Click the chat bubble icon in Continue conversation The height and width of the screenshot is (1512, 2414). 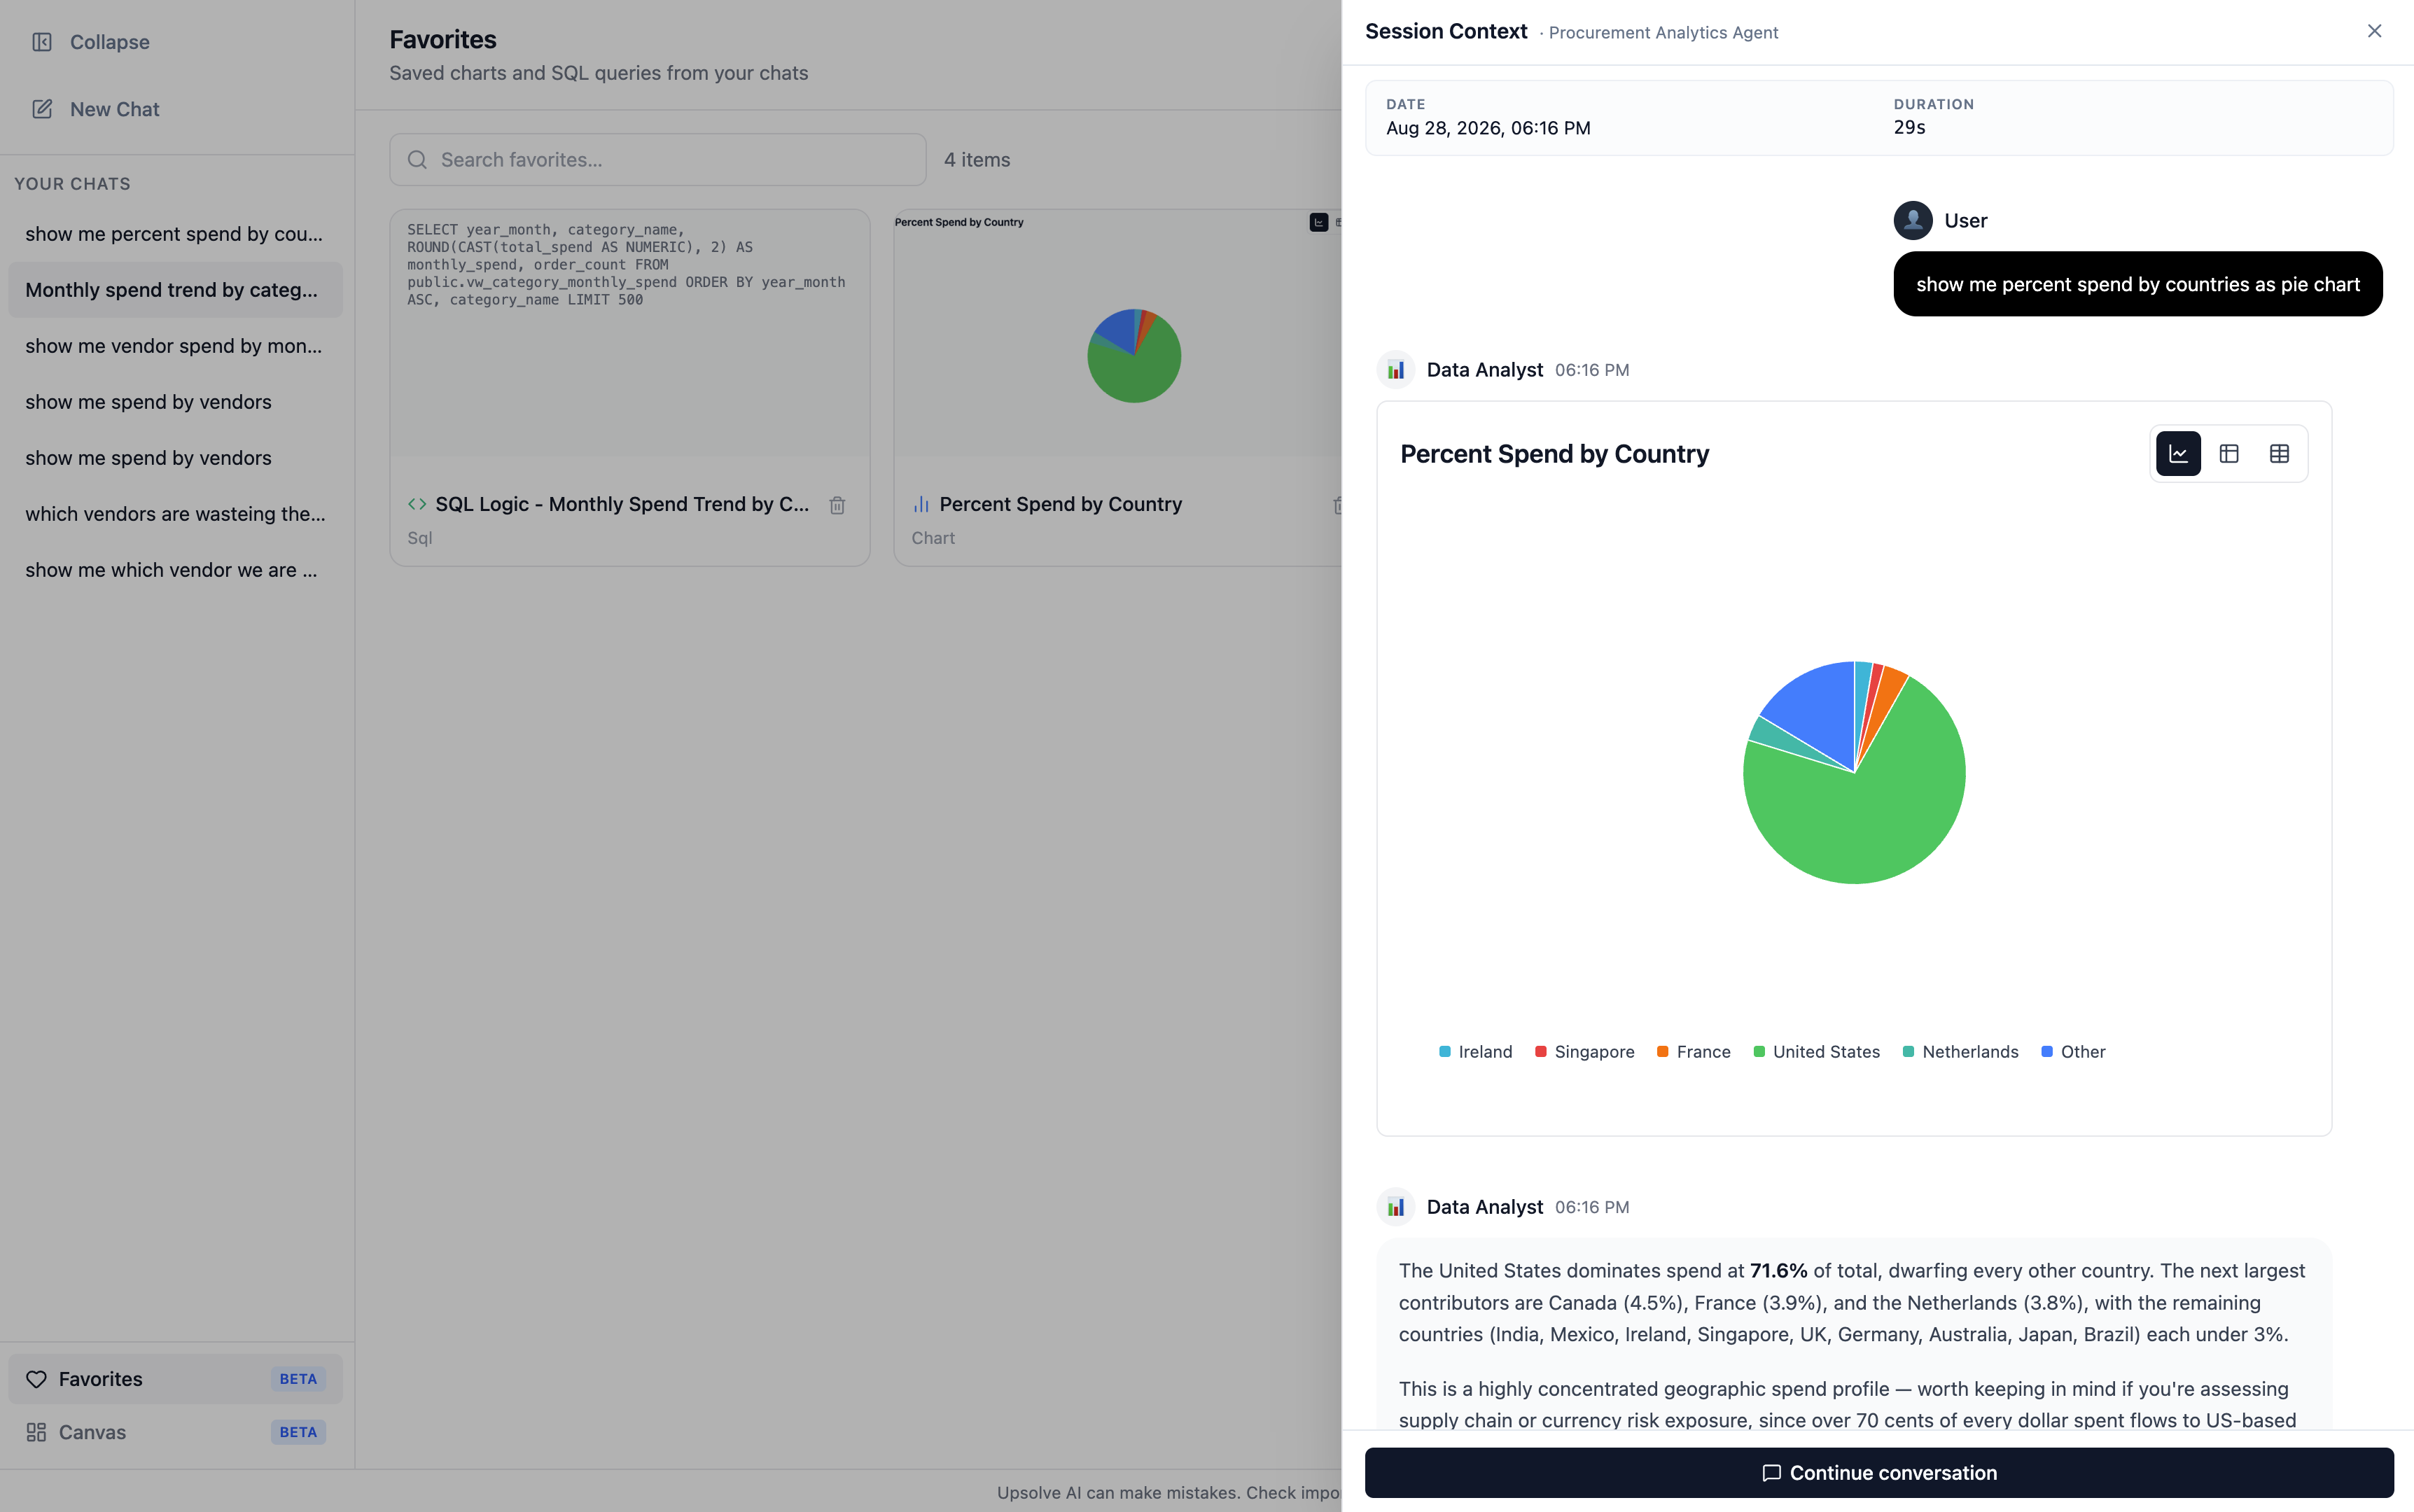(1771, 1473)
